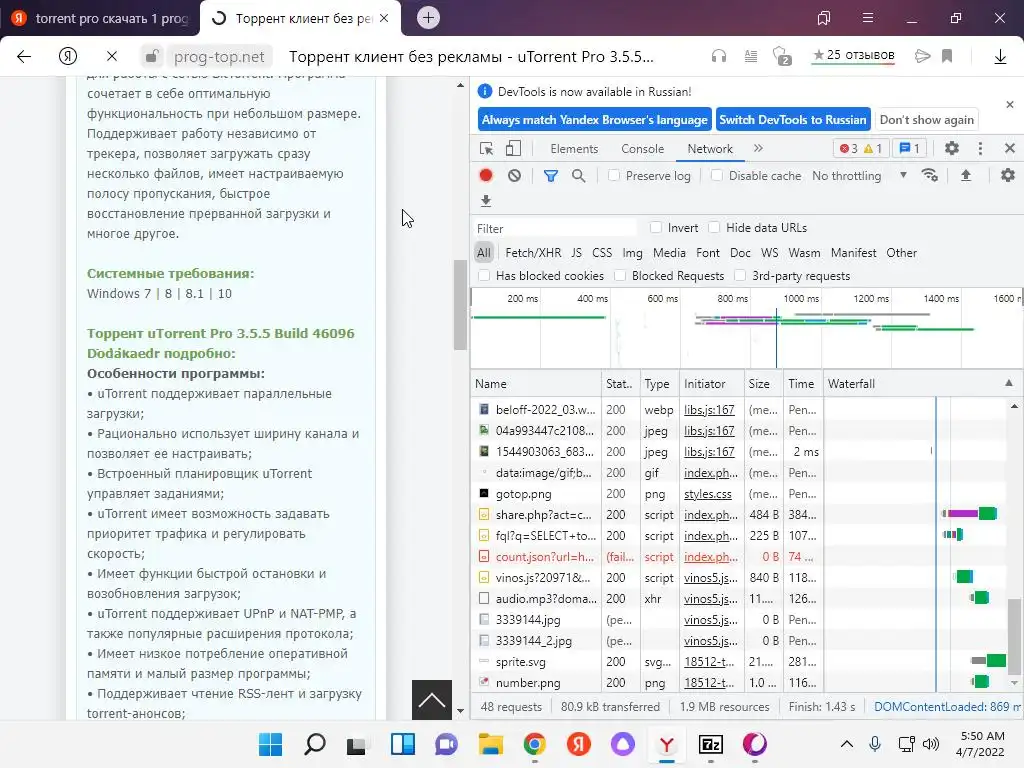Viewport: 1024px width, 768px height.
Task: Check Blocked Requests checkbox
Action: pyautogui.click(x=620, y=276)
